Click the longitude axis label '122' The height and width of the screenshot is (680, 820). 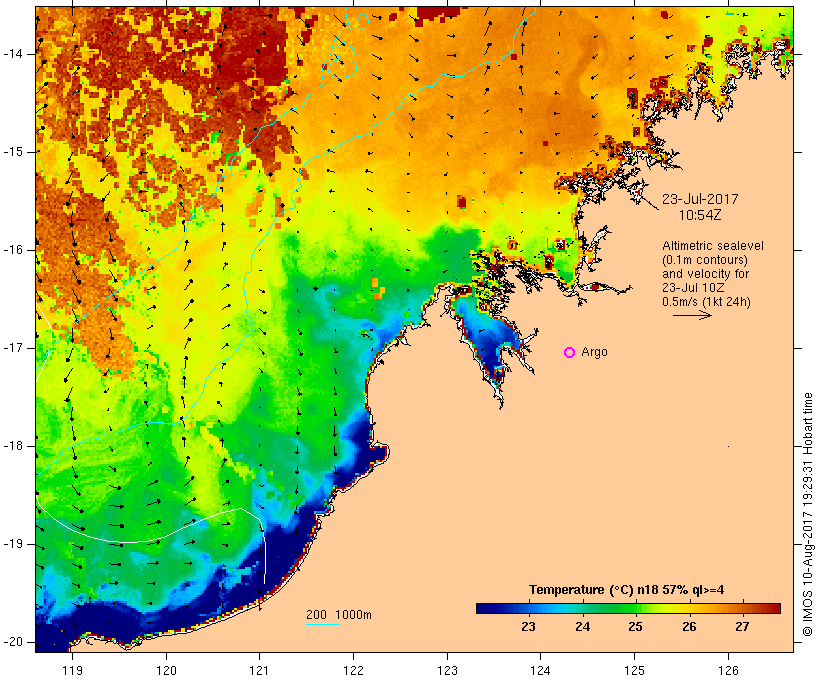(354, 671)
